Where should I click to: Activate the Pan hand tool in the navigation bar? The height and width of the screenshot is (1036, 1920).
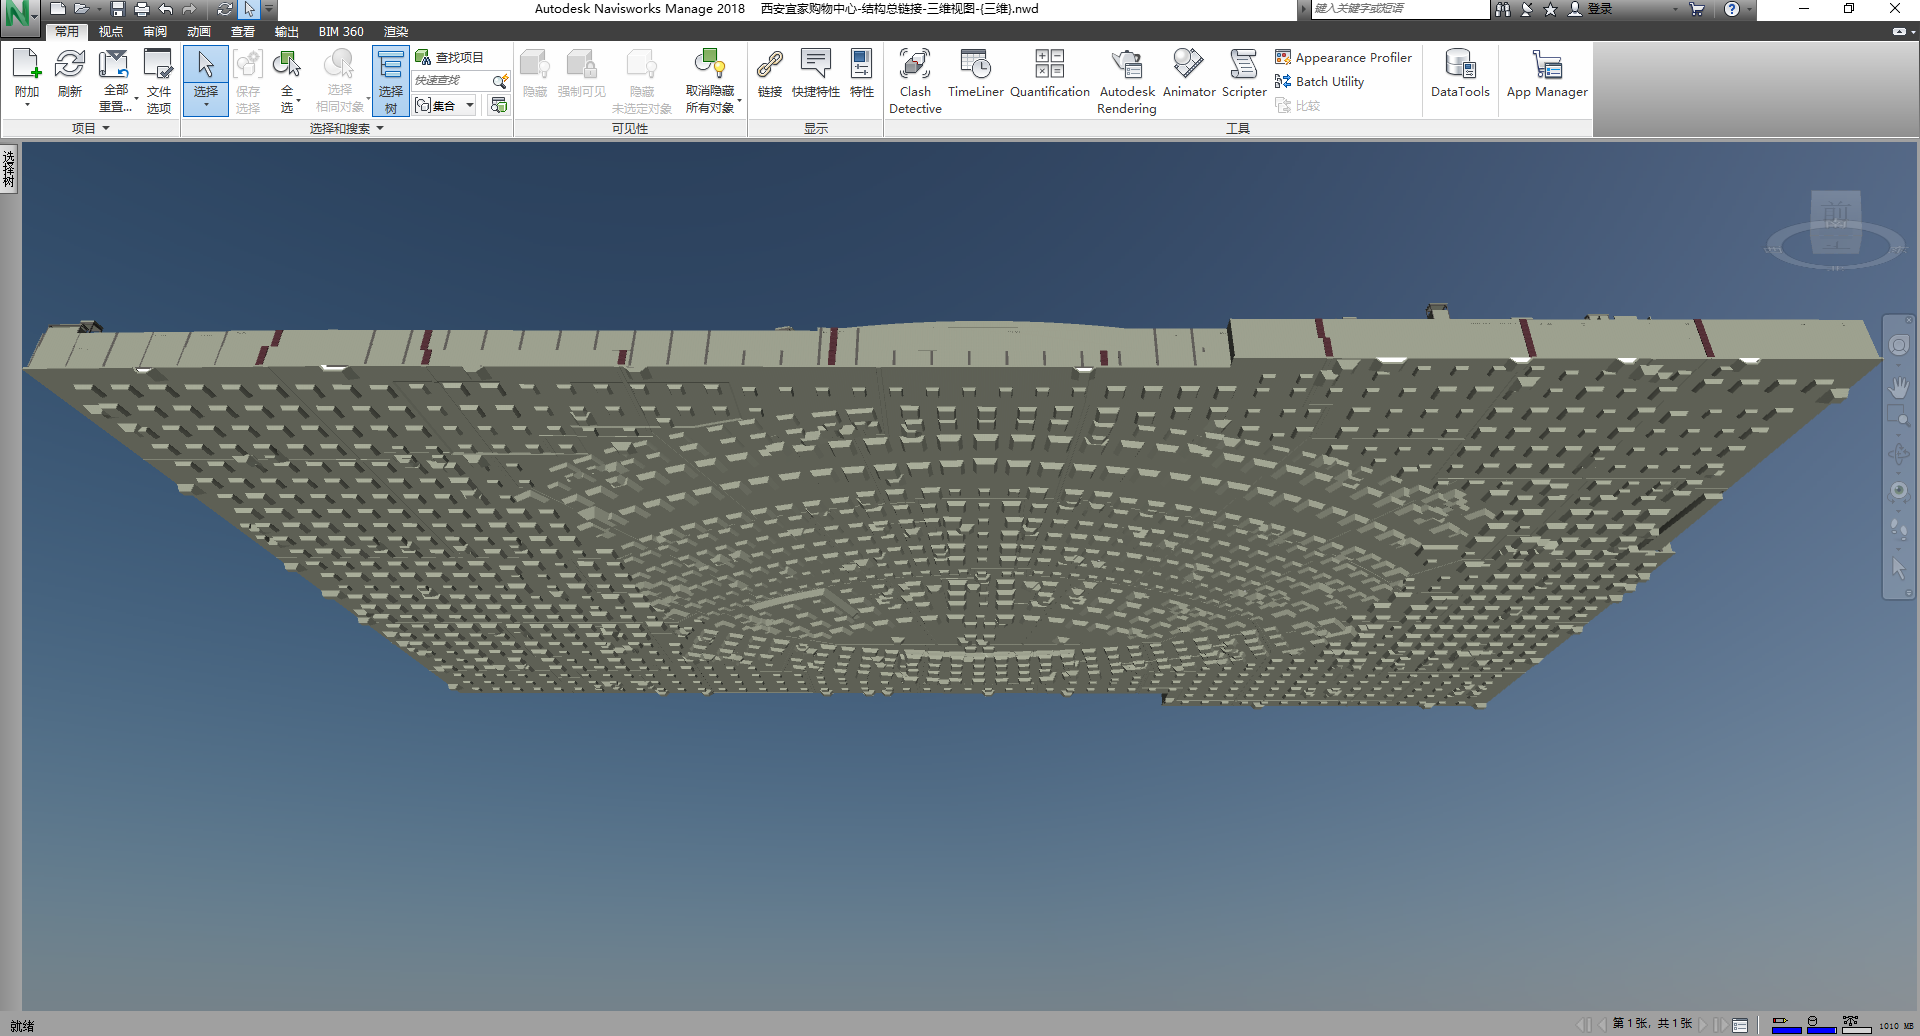pos(1898,386)
